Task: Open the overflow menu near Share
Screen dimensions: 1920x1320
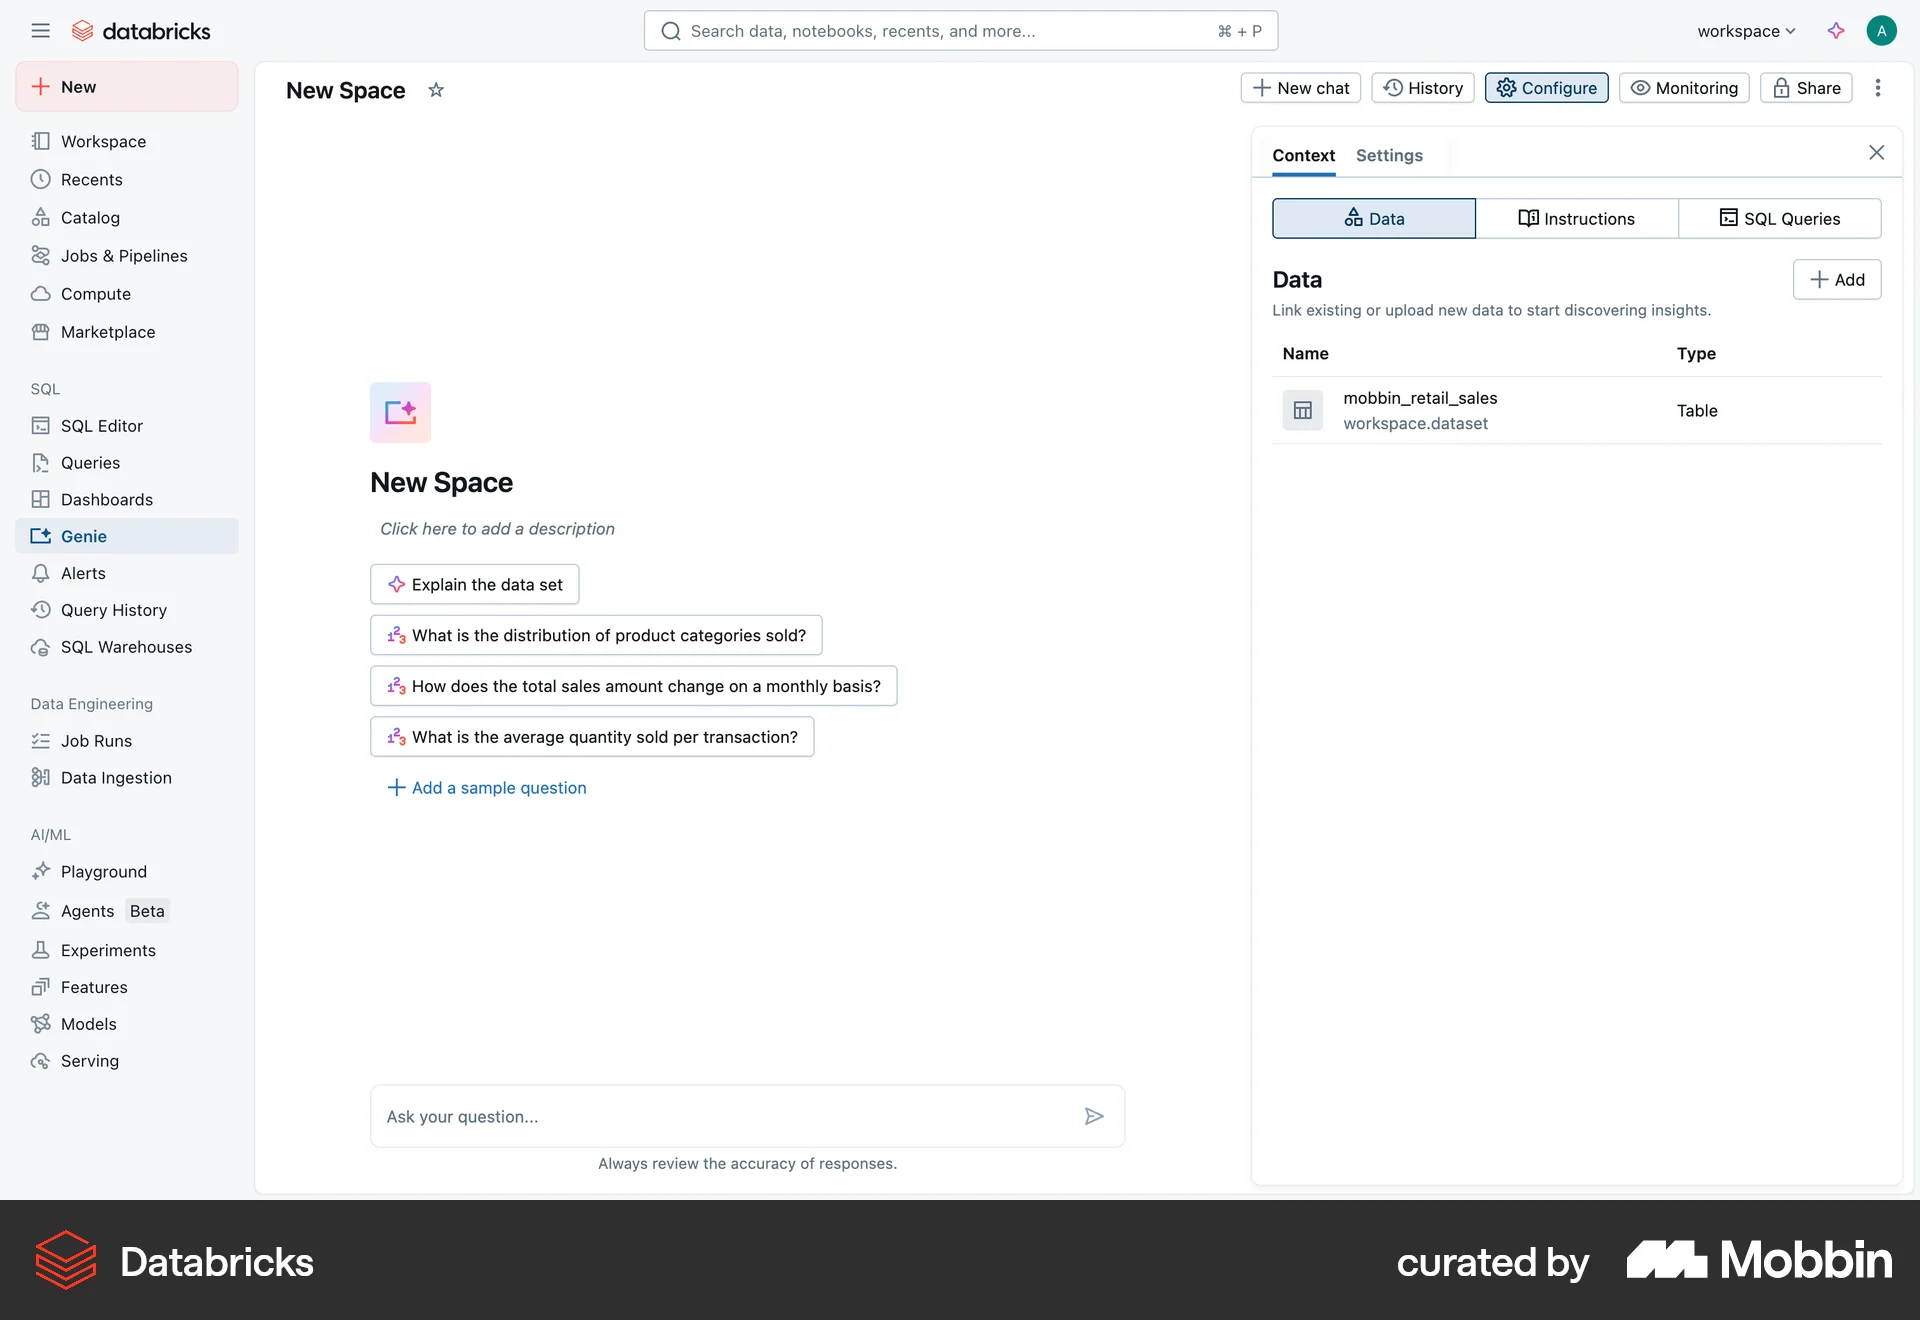Action: pyautogui.click(x=1879, y=88)
